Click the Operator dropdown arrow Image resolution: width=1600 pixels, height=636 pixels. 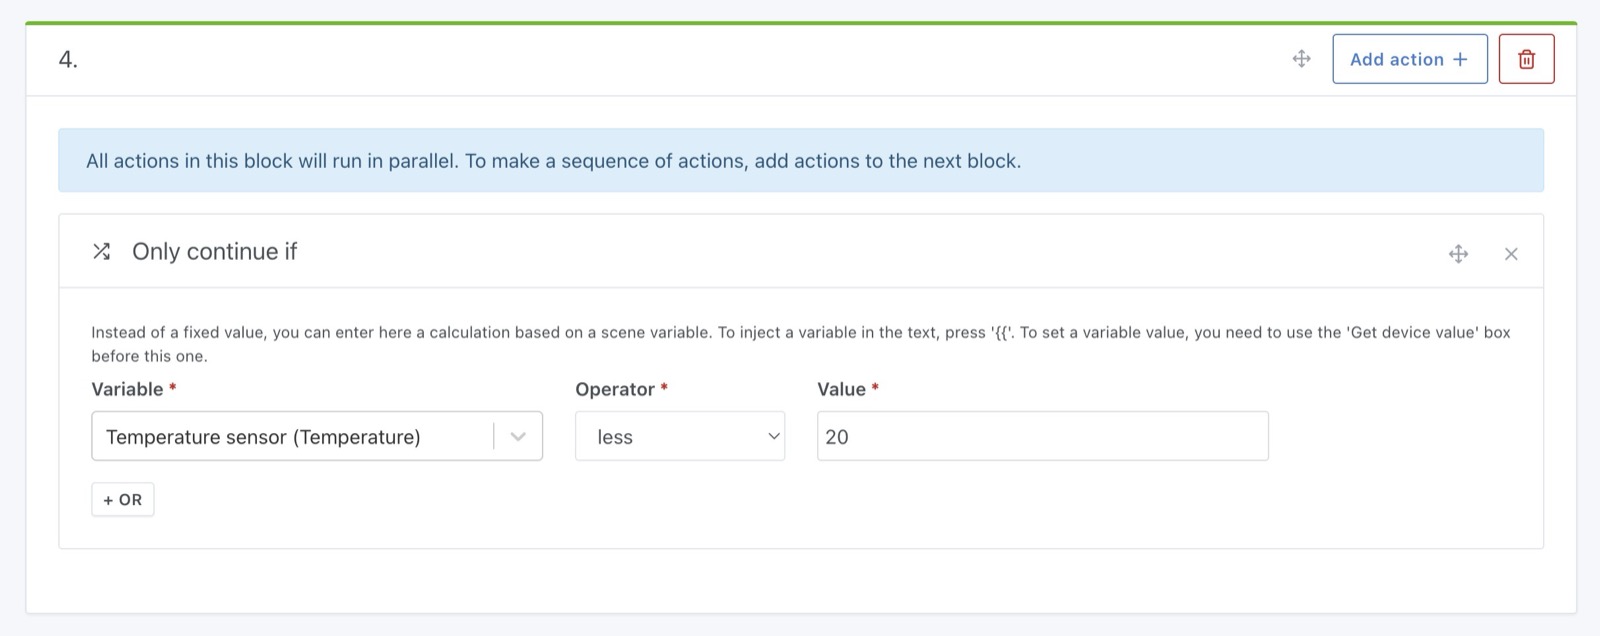coord(773,437)
